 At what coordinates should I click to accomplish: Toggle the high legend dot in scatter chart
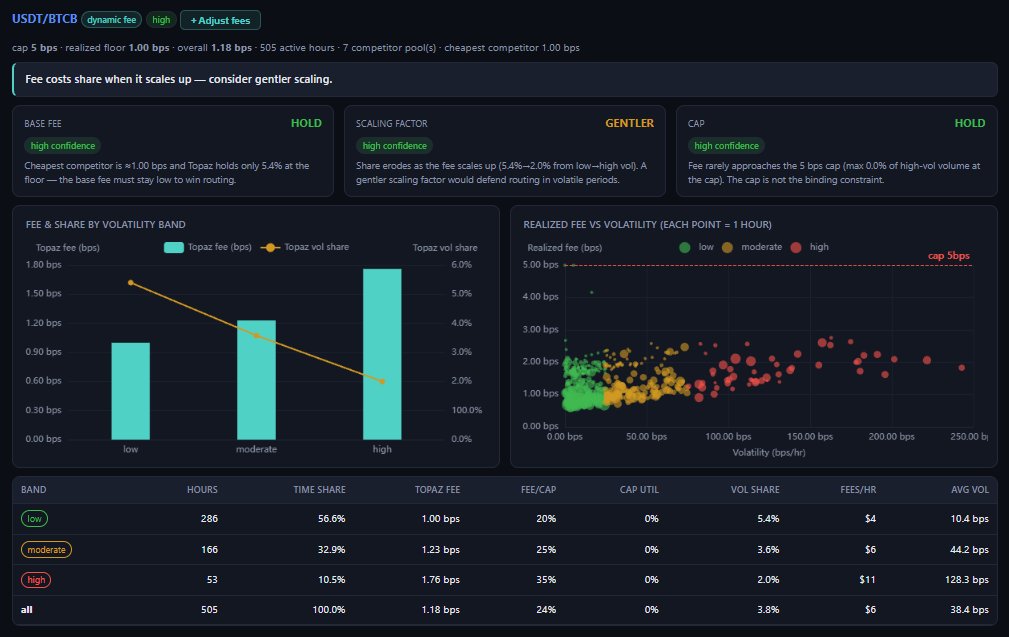(796, 247)
